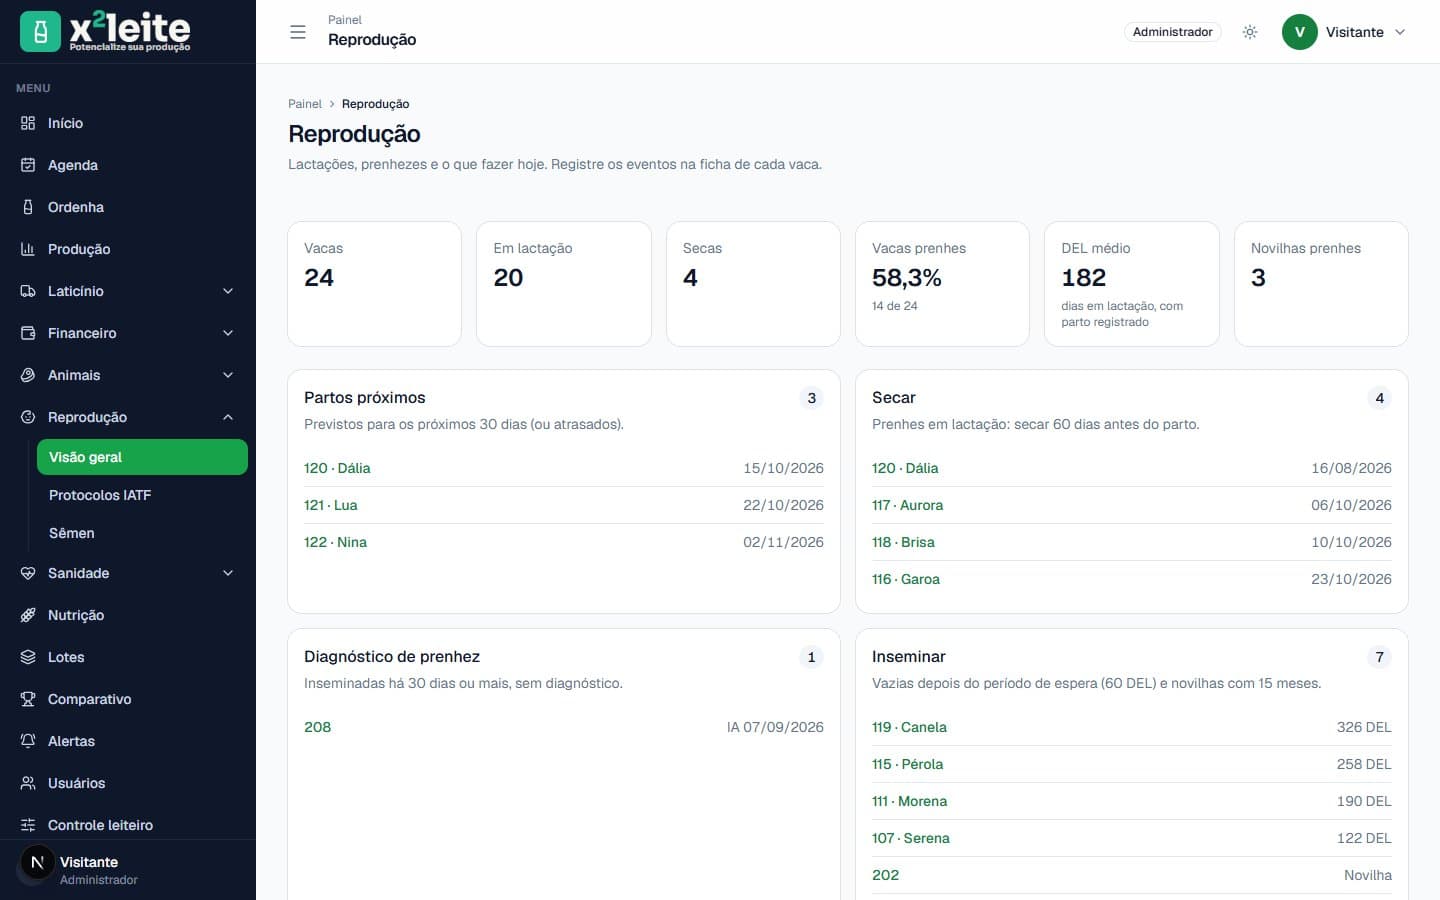Expand the Laticínio submenu chevron

pos(228,291)
